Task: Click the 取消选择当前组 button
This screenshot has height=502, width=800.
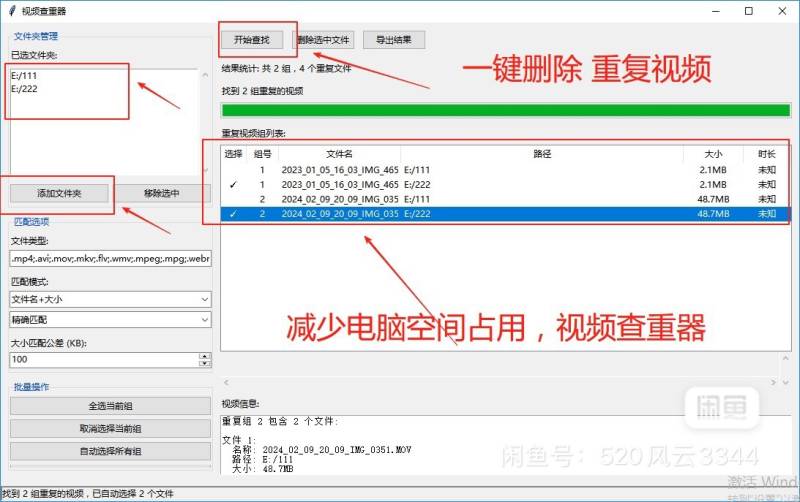Action: click(110, 429)
